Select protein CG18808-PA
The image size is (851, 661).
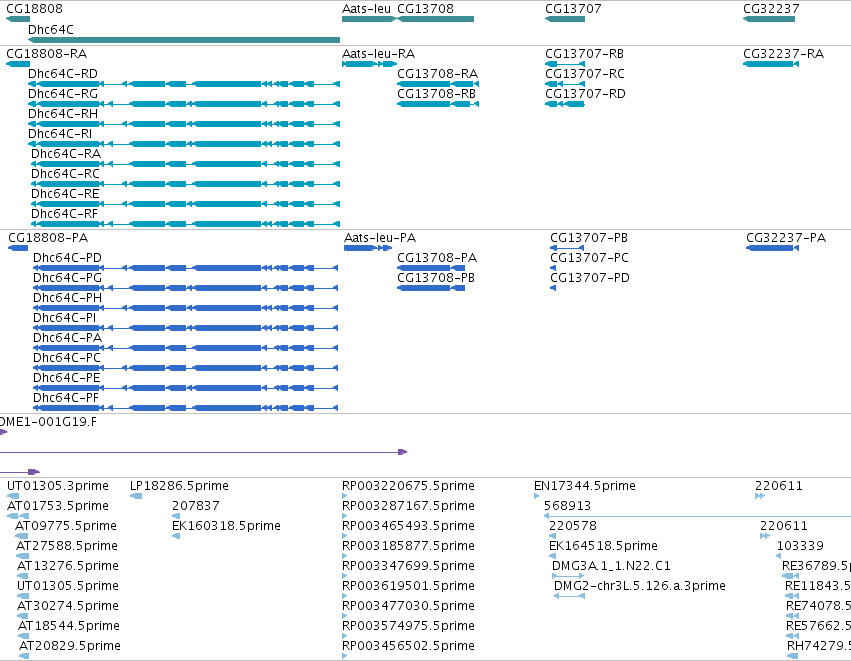click(x=18, y=248)
